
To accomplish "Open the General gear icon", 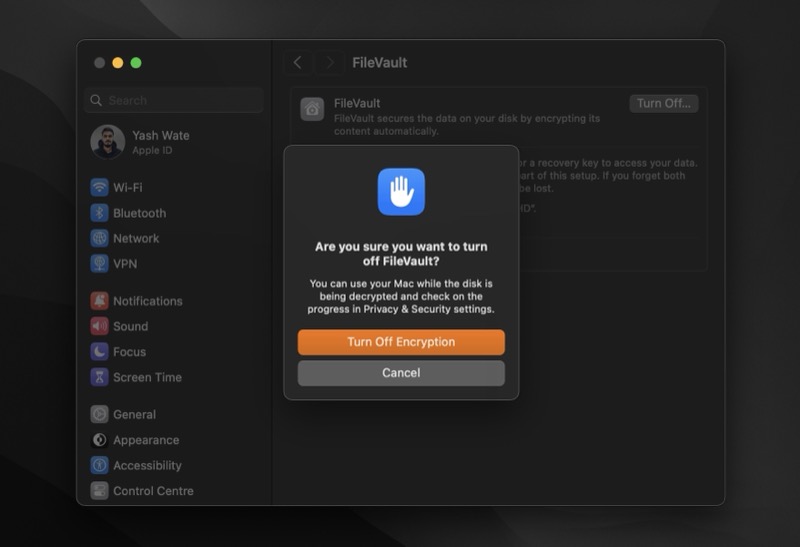I will (99, 414).
